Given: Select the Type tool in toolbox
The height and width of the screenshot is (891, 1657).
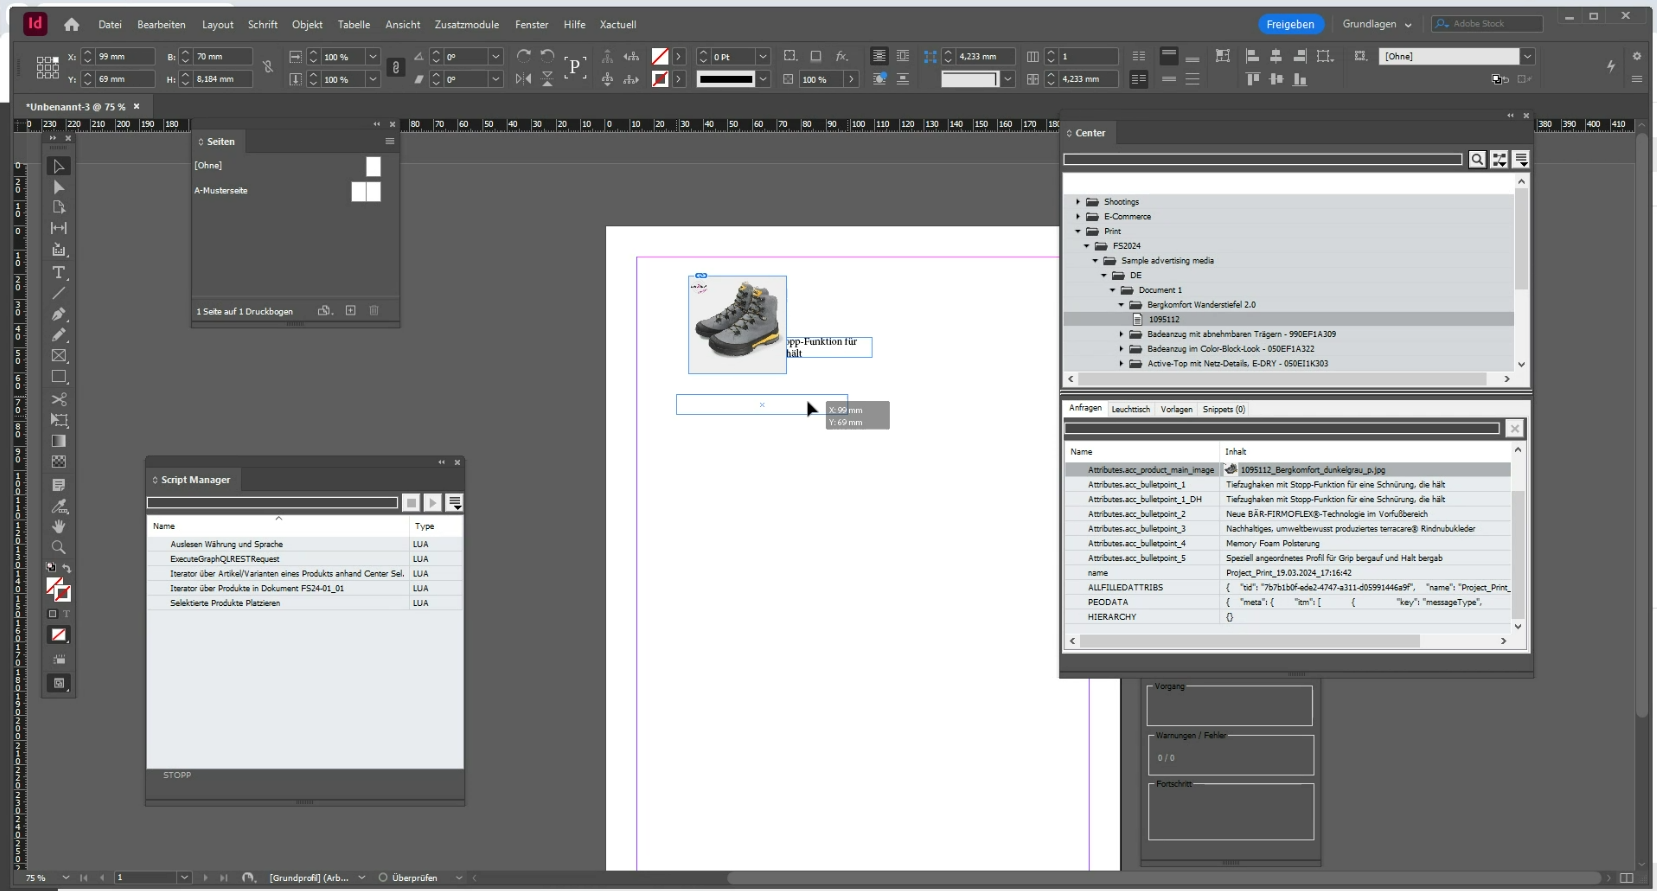Looking at the screenshot, I should click(59, 272).
